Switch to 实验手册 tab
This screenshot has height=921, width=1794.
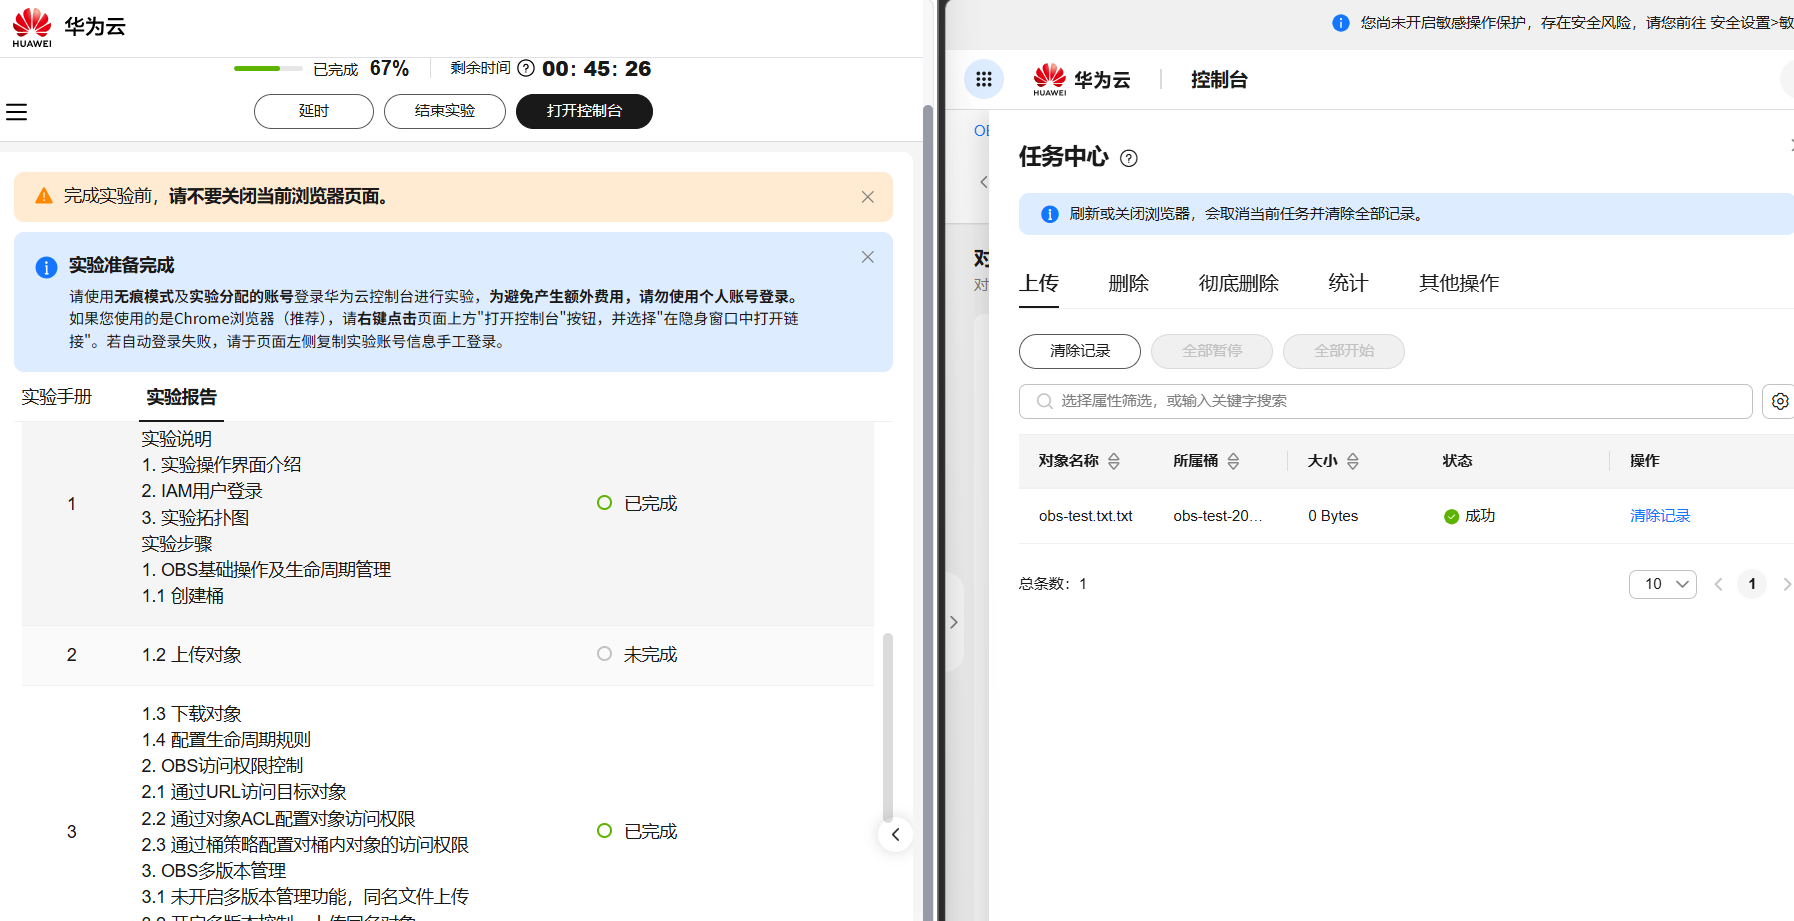pyautogui.click(x=57, y=397)
